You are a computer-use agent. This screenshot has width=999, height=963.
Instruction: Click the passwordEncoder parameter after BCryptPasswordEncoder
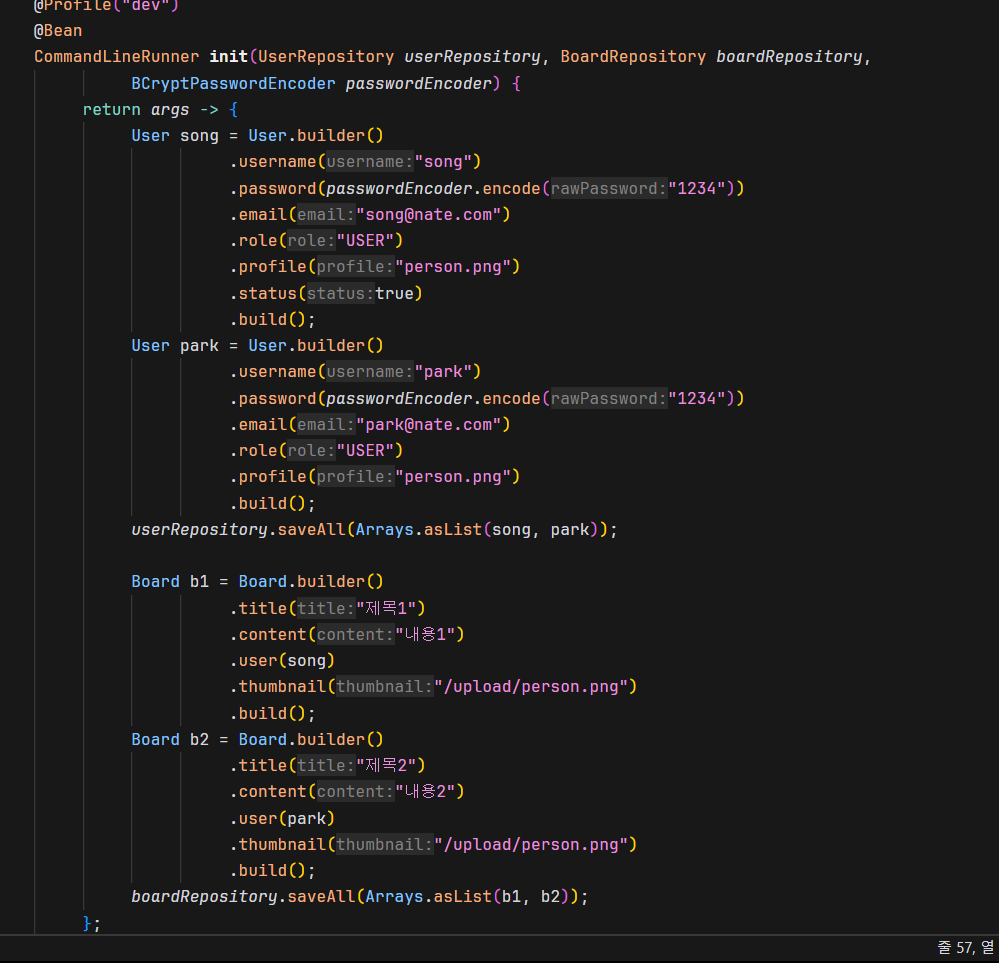coord(419,83)
